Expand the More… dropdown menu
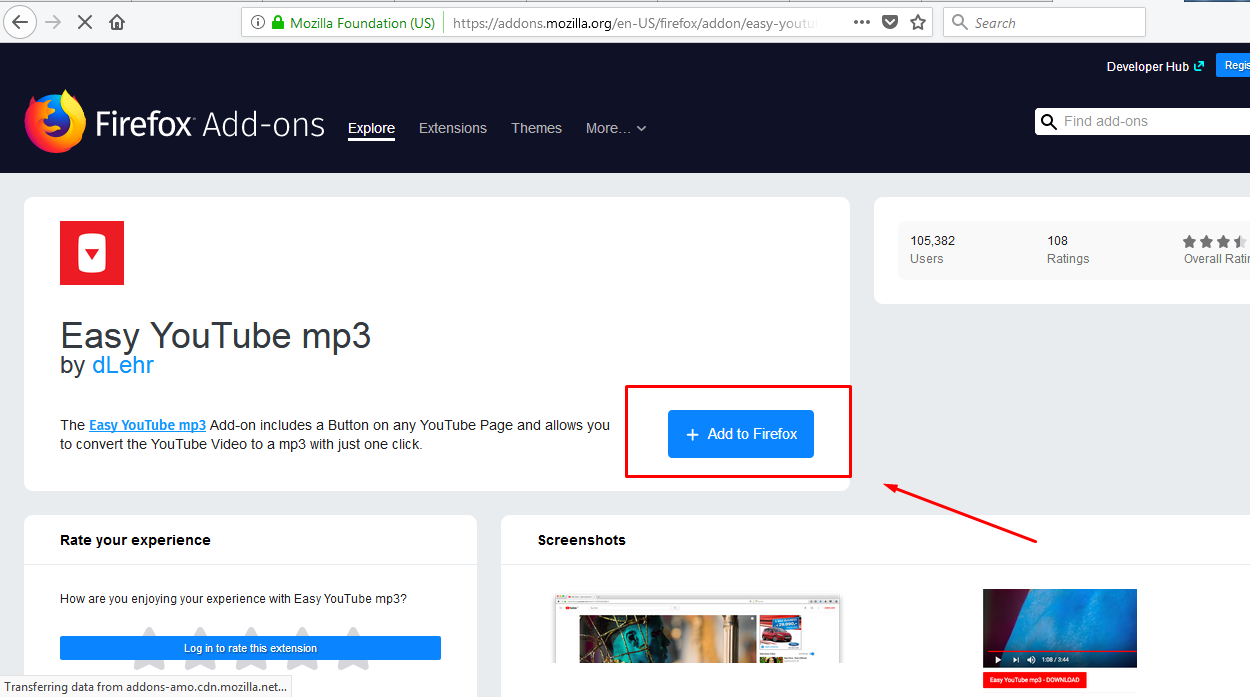This screenshot has width=1250, height=697. click(x=616, y=128)
